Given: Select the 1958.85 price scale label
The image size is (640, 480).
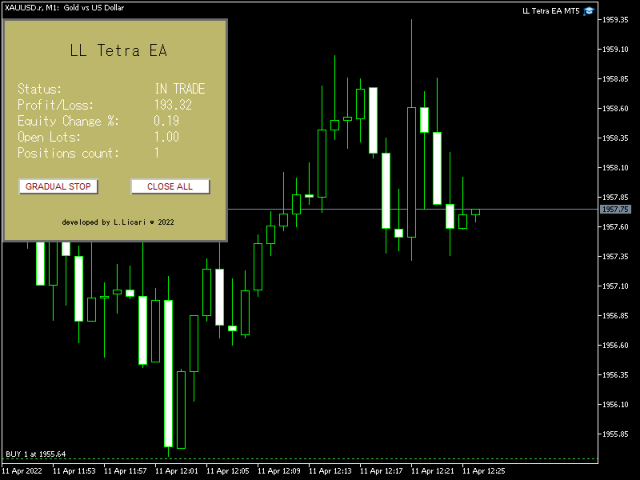Looking at the screenshot, I should click(x=616, y=79).
